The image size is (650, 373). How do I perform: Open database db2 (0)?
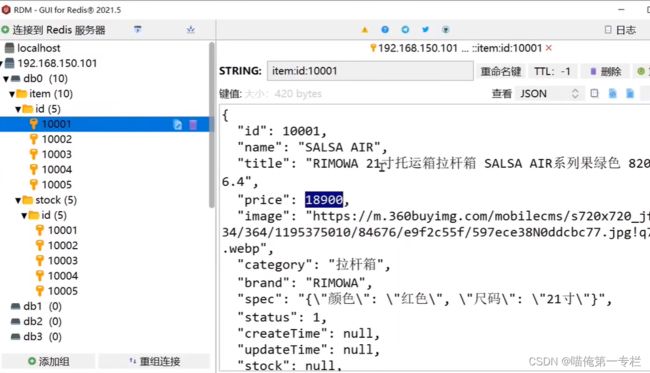pos(36,322)
